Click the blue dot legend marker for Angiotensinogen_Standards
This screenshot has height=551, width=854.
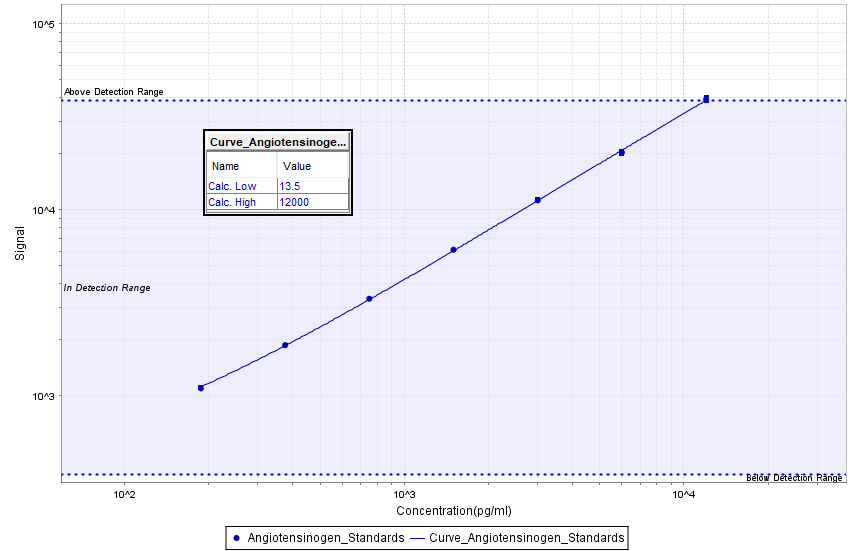pyautogui.click(x=237, y=538)
